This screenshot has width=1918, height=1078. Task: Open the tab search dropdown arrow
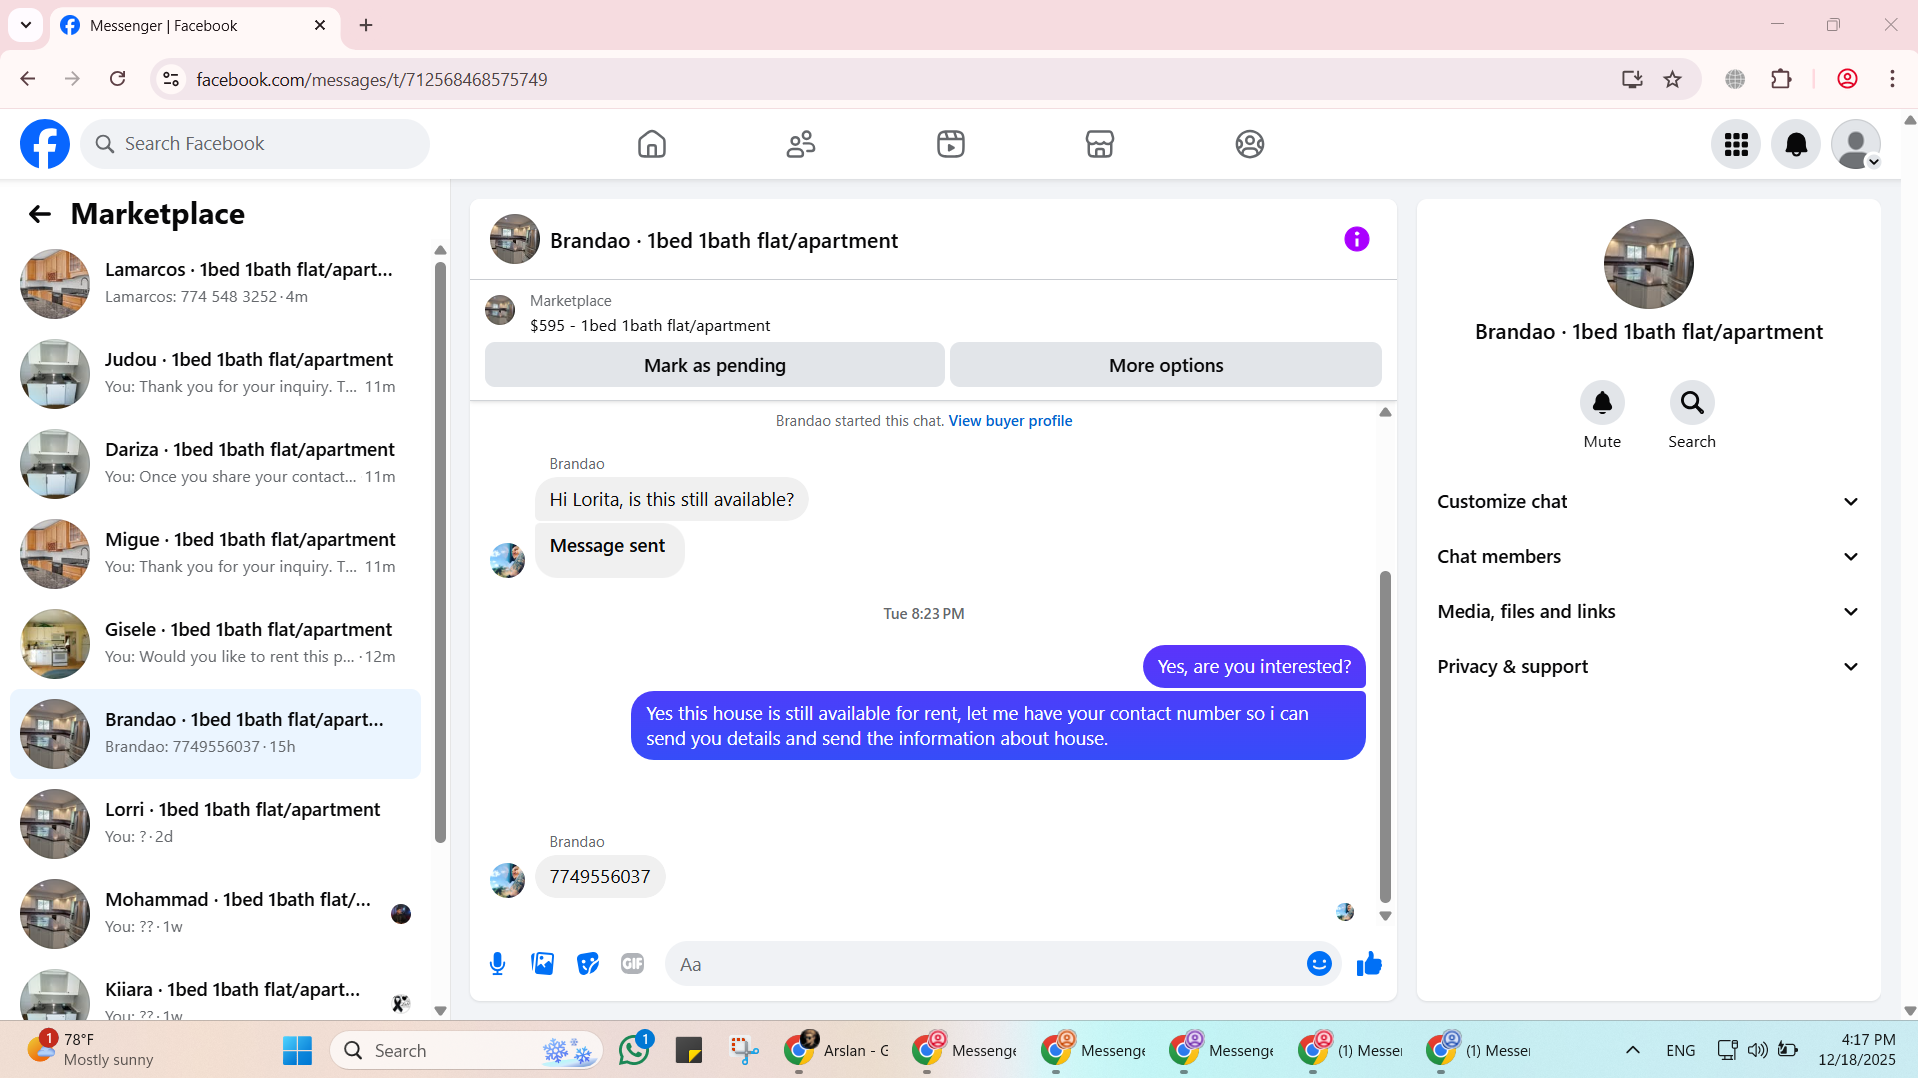pos(26,25)
